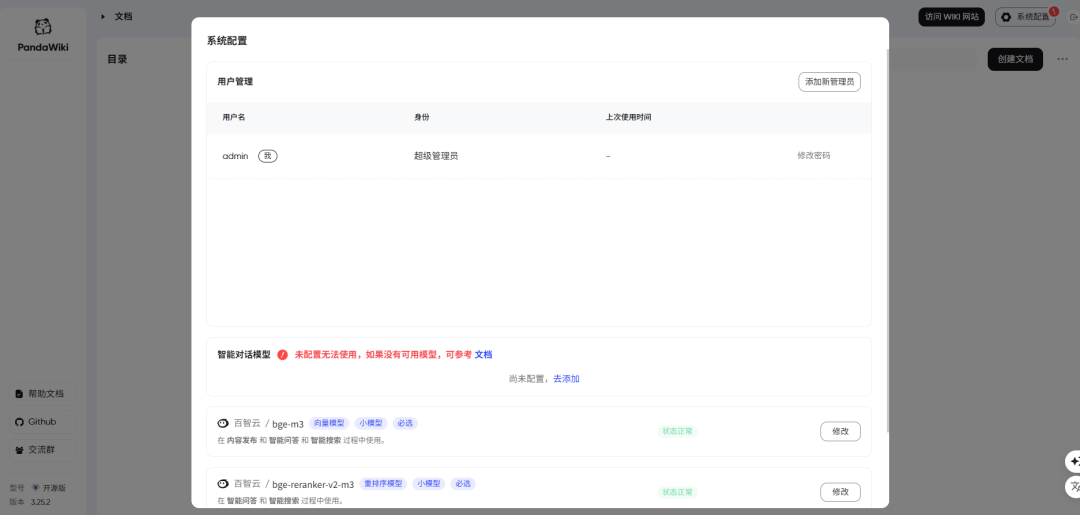Click the 开源版 edition badge
1080x515 pixels.
coord(49,487)
